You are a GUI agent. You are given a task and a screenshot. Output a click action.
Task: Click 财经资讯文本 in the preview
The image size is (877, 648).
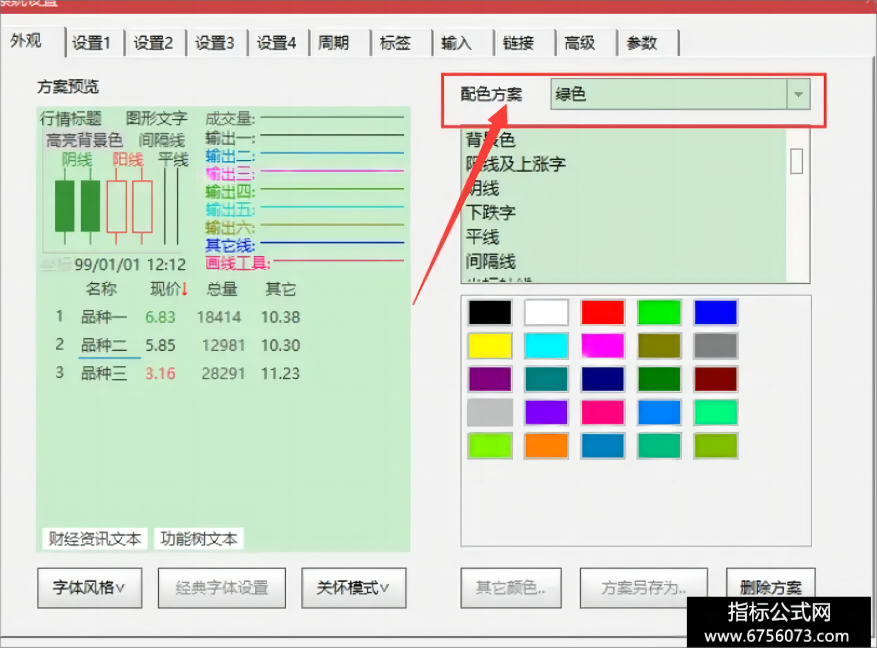[95, 538]
